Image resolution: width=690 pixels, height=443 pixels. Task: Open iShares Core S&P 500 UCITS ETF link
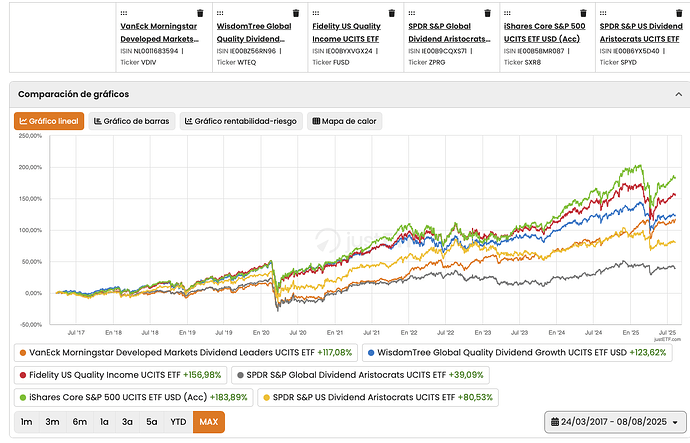(544, 33)
